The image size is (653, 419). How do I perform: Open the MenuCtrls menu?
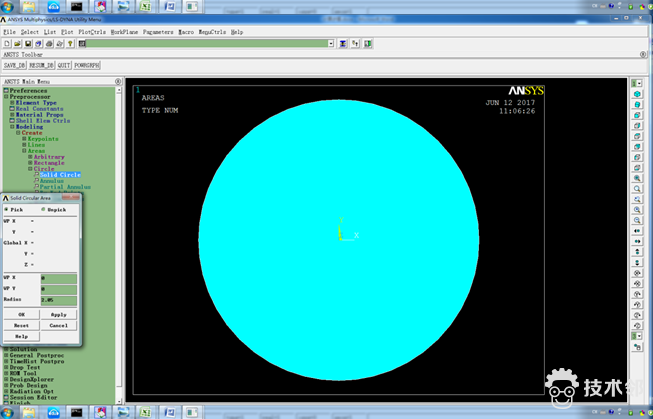coord(212,32)
